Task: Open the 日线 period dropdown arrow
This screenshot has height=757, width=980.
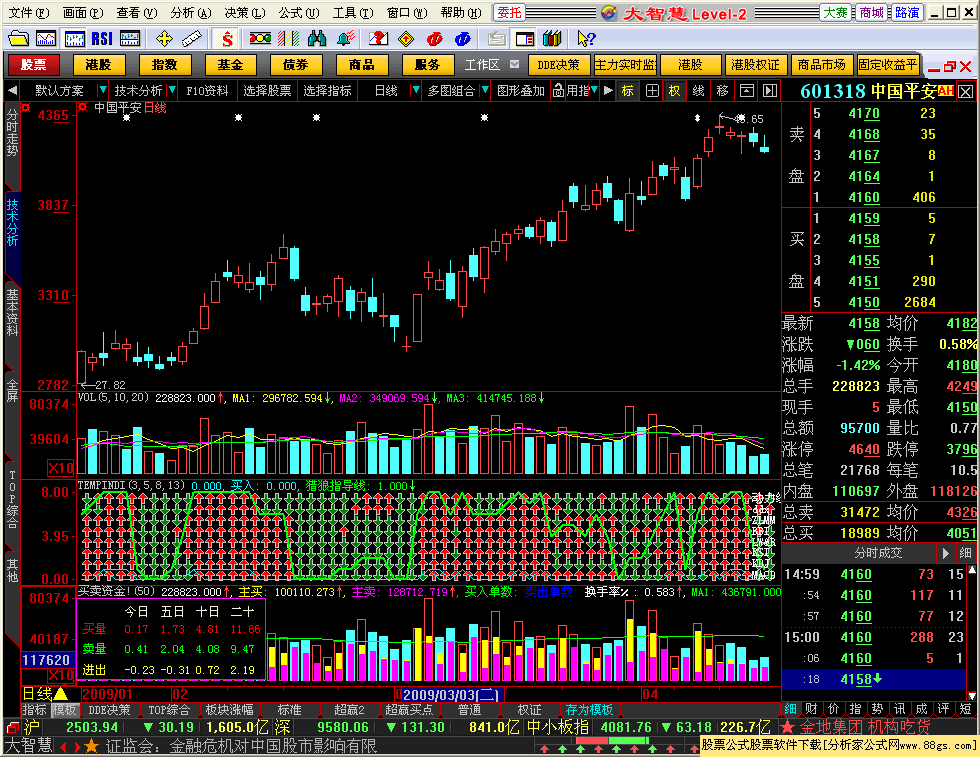Action: 414,91
